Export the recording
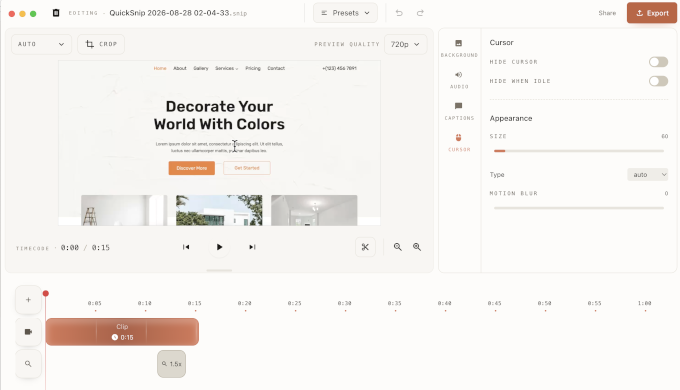680x390 pixels. coord(652,13)
